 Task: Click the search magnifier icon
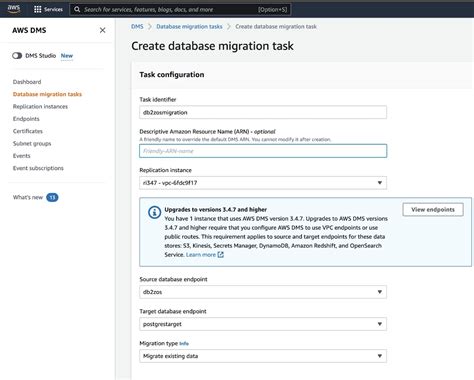77,9
